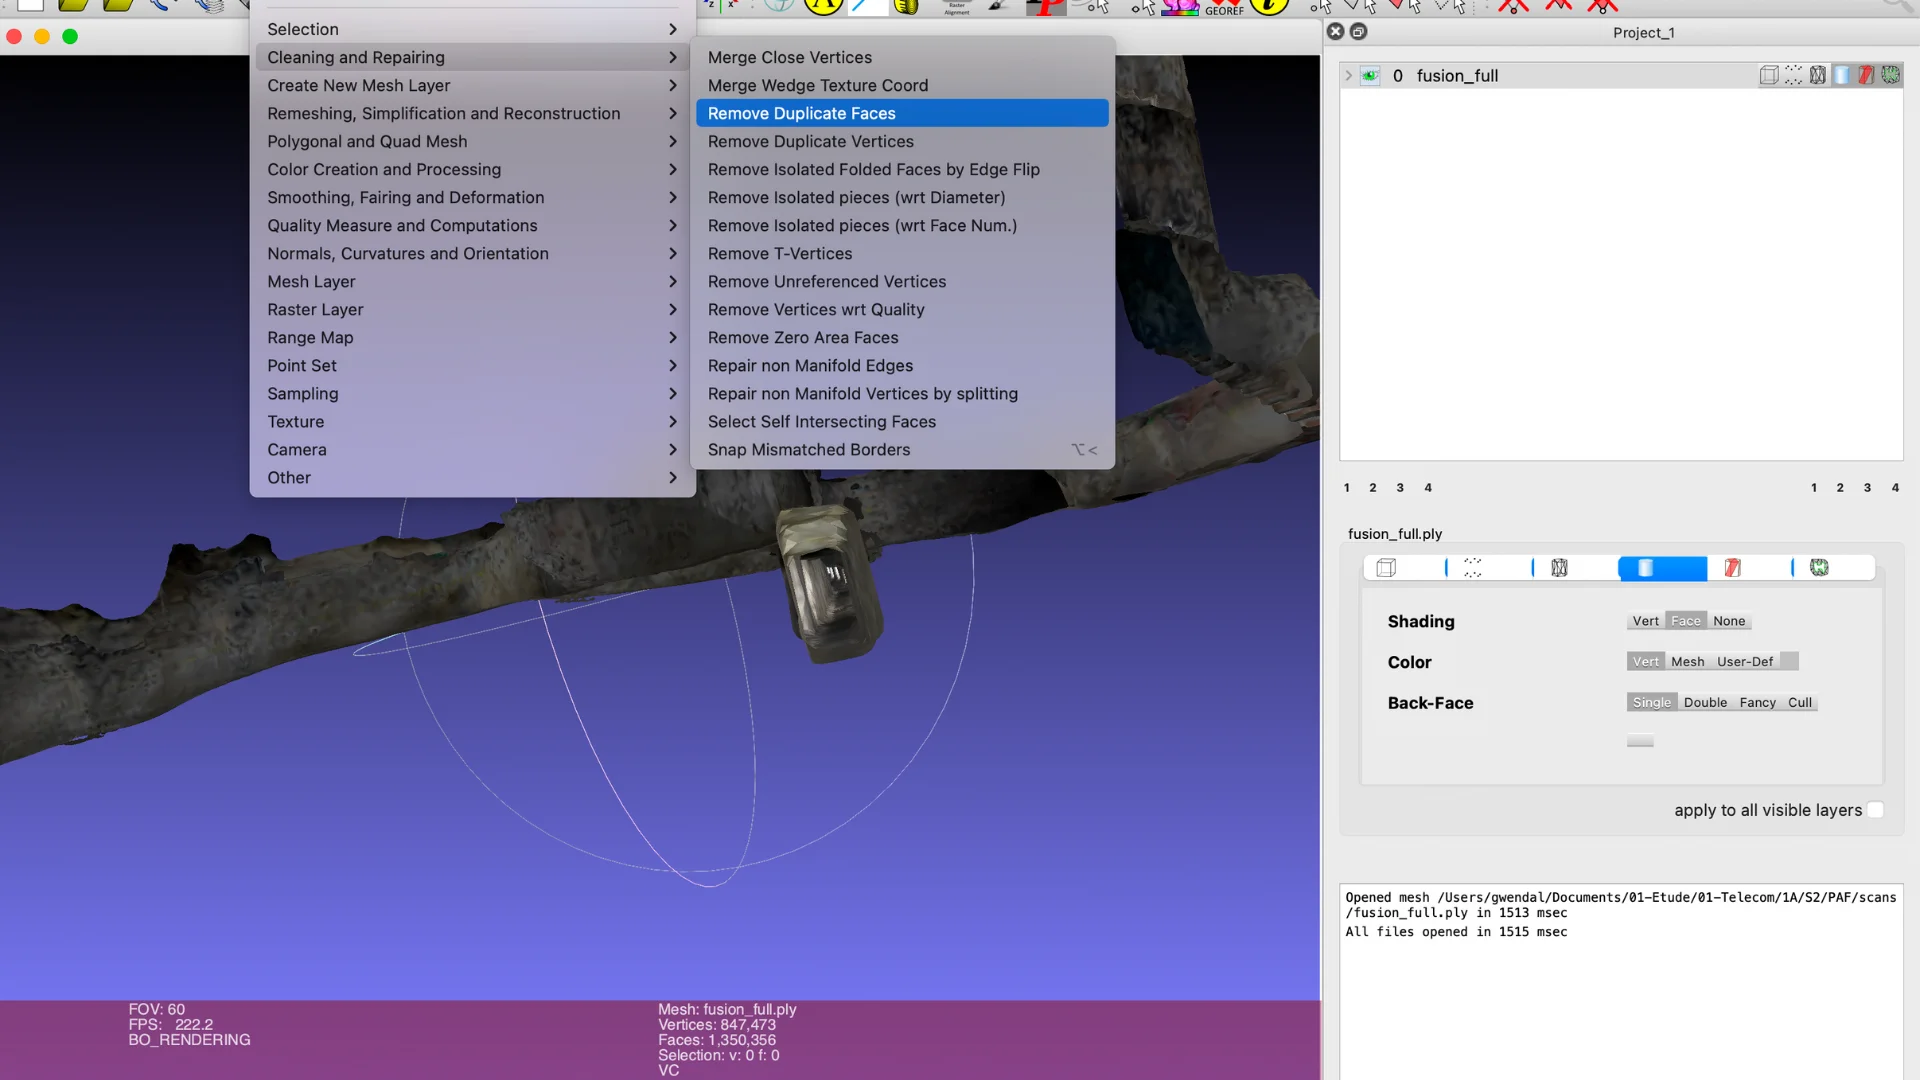Choose Repair non Manifold Edges
The width and height of the screenshot is (1920, 1080).
[902, 365]
